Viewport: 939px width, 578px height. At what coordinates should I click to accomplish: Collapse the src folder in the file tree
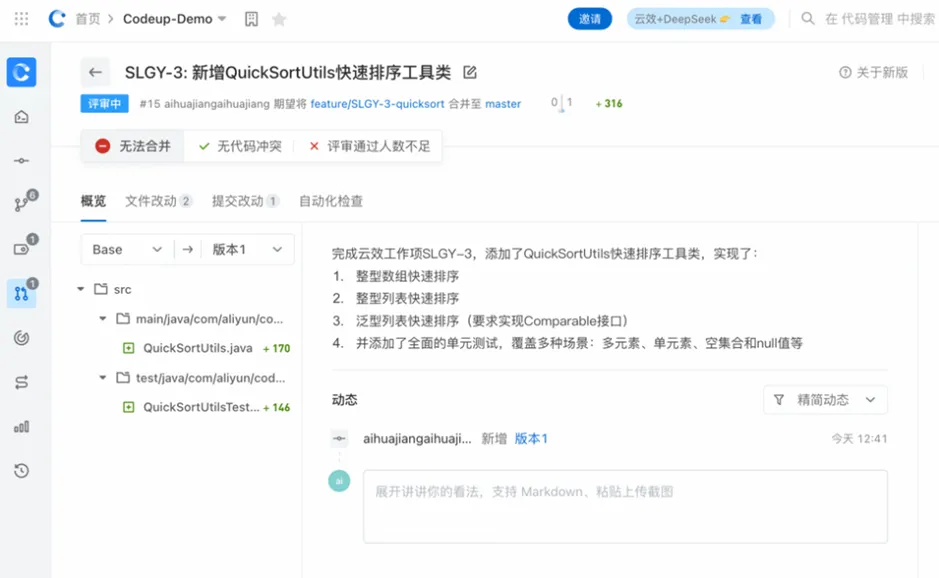coord(81,289)
